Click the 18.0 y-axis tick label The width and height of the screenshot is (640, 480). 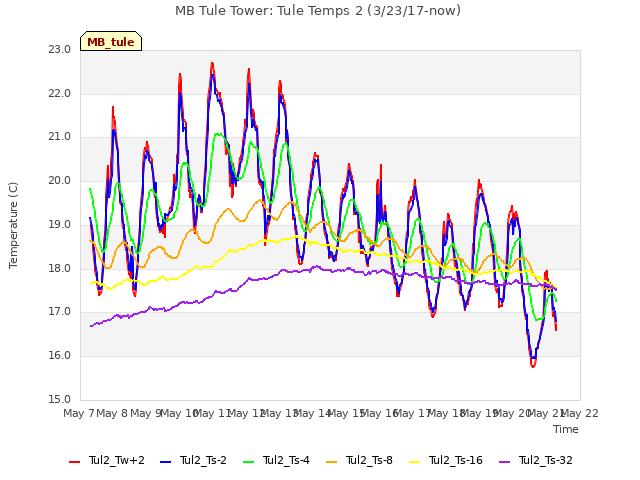coord(59,269)
